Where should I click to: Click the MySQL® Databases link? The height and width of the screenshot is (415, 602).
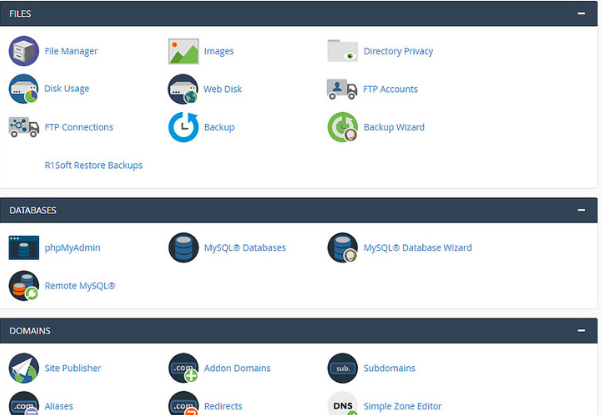click(x=245, y=248)
